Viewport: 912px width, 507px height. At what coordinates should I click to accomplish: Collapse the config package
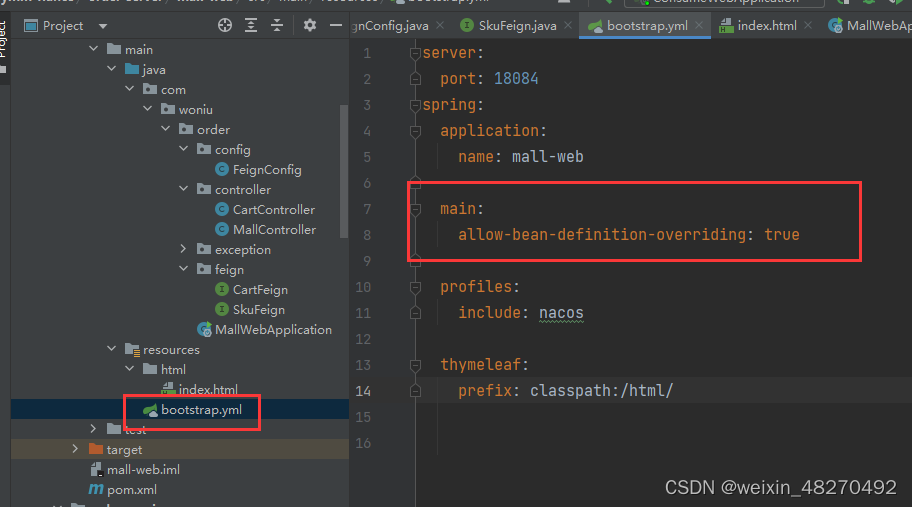(x=184, y=149)
